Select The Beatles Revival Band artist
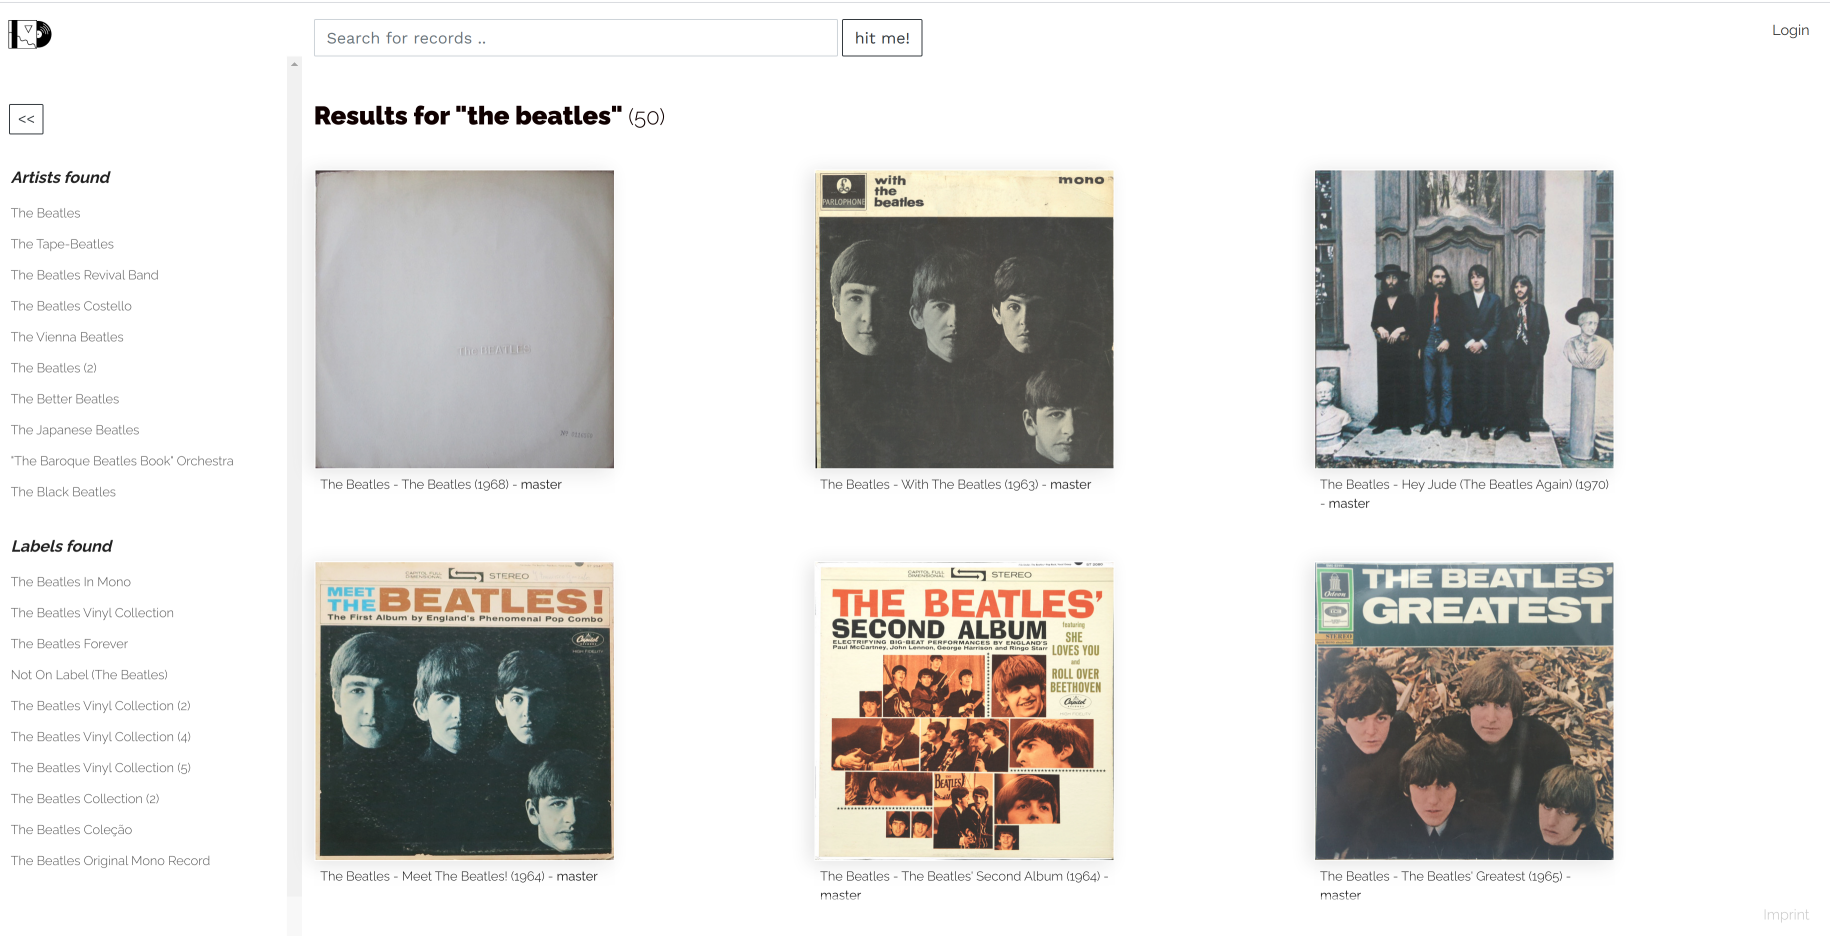This screenshot has width=1830, height=936. (x=85, y=275)
